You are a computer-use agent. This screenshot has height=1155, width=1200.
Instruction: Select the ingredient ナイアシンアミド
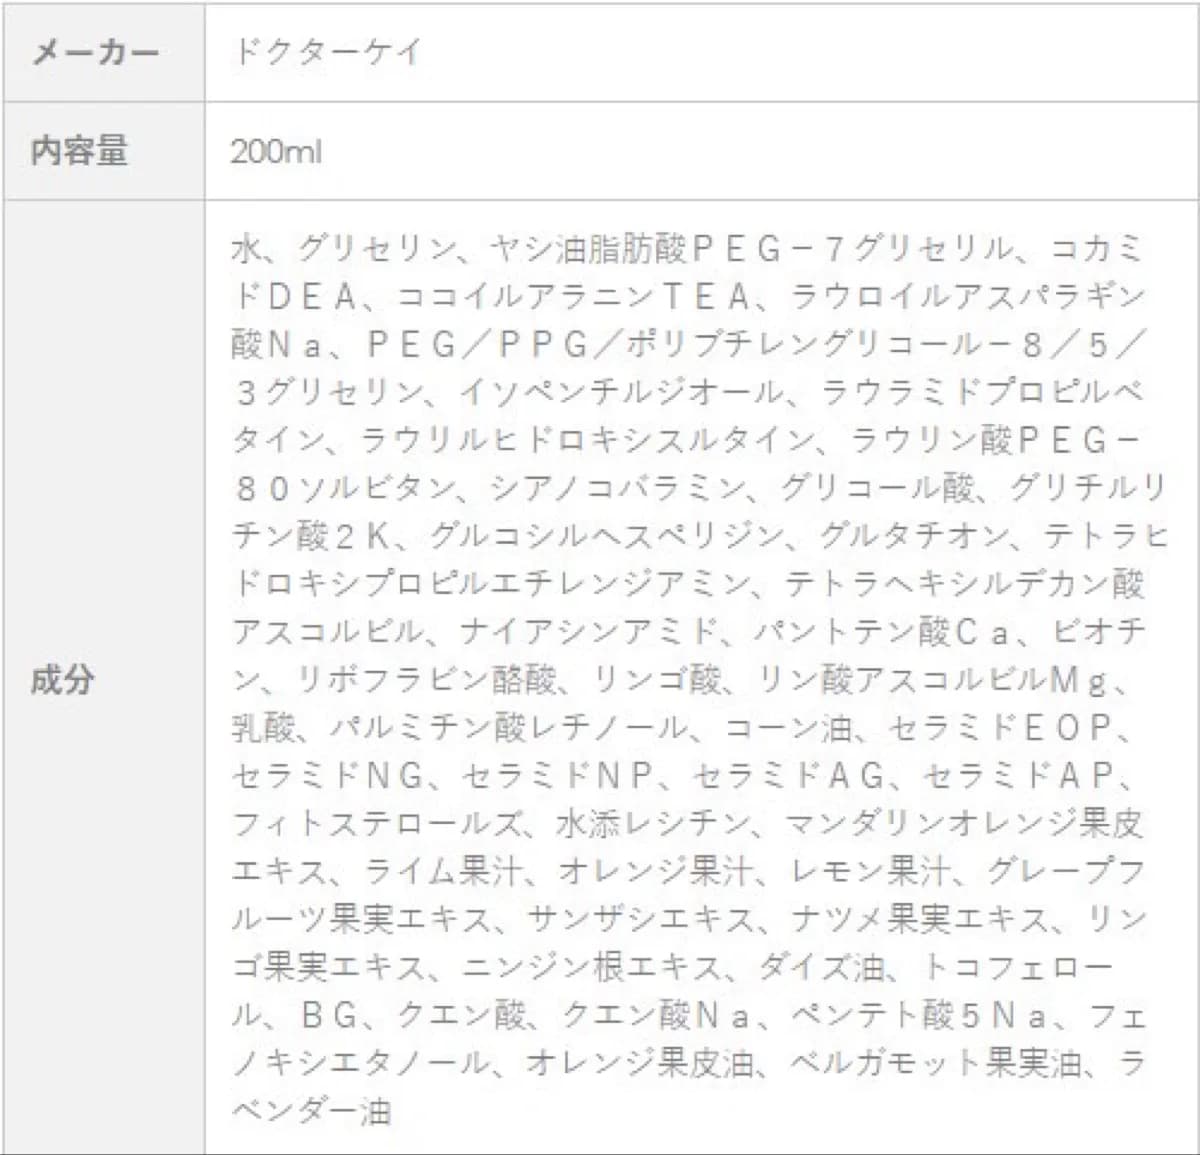589,632
